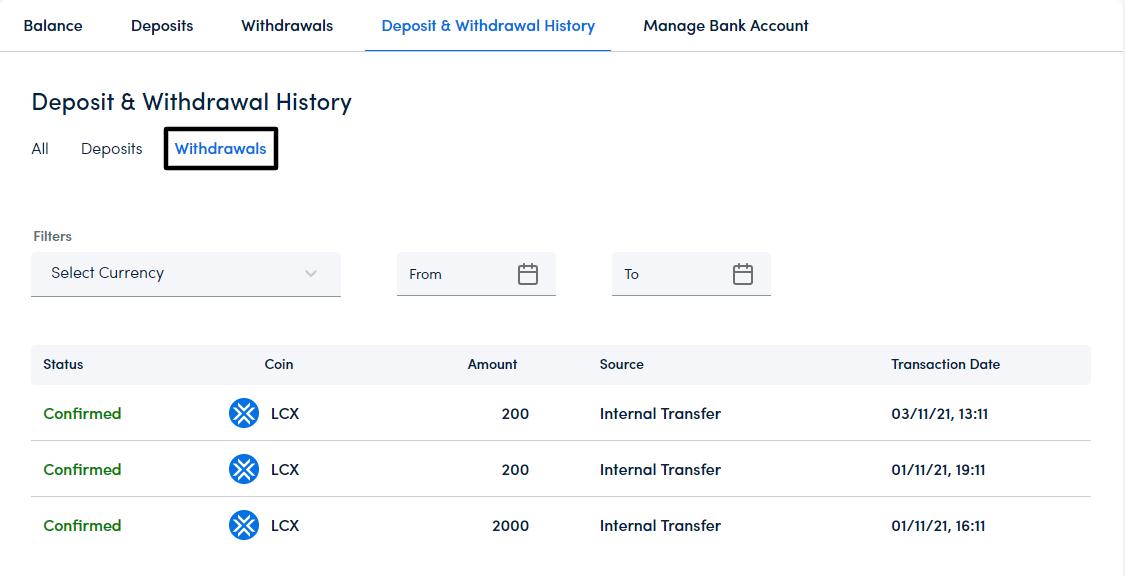Select the highlighted Withdrawals sub-tab
This screenshot has height=576, width=1125.
220,149
